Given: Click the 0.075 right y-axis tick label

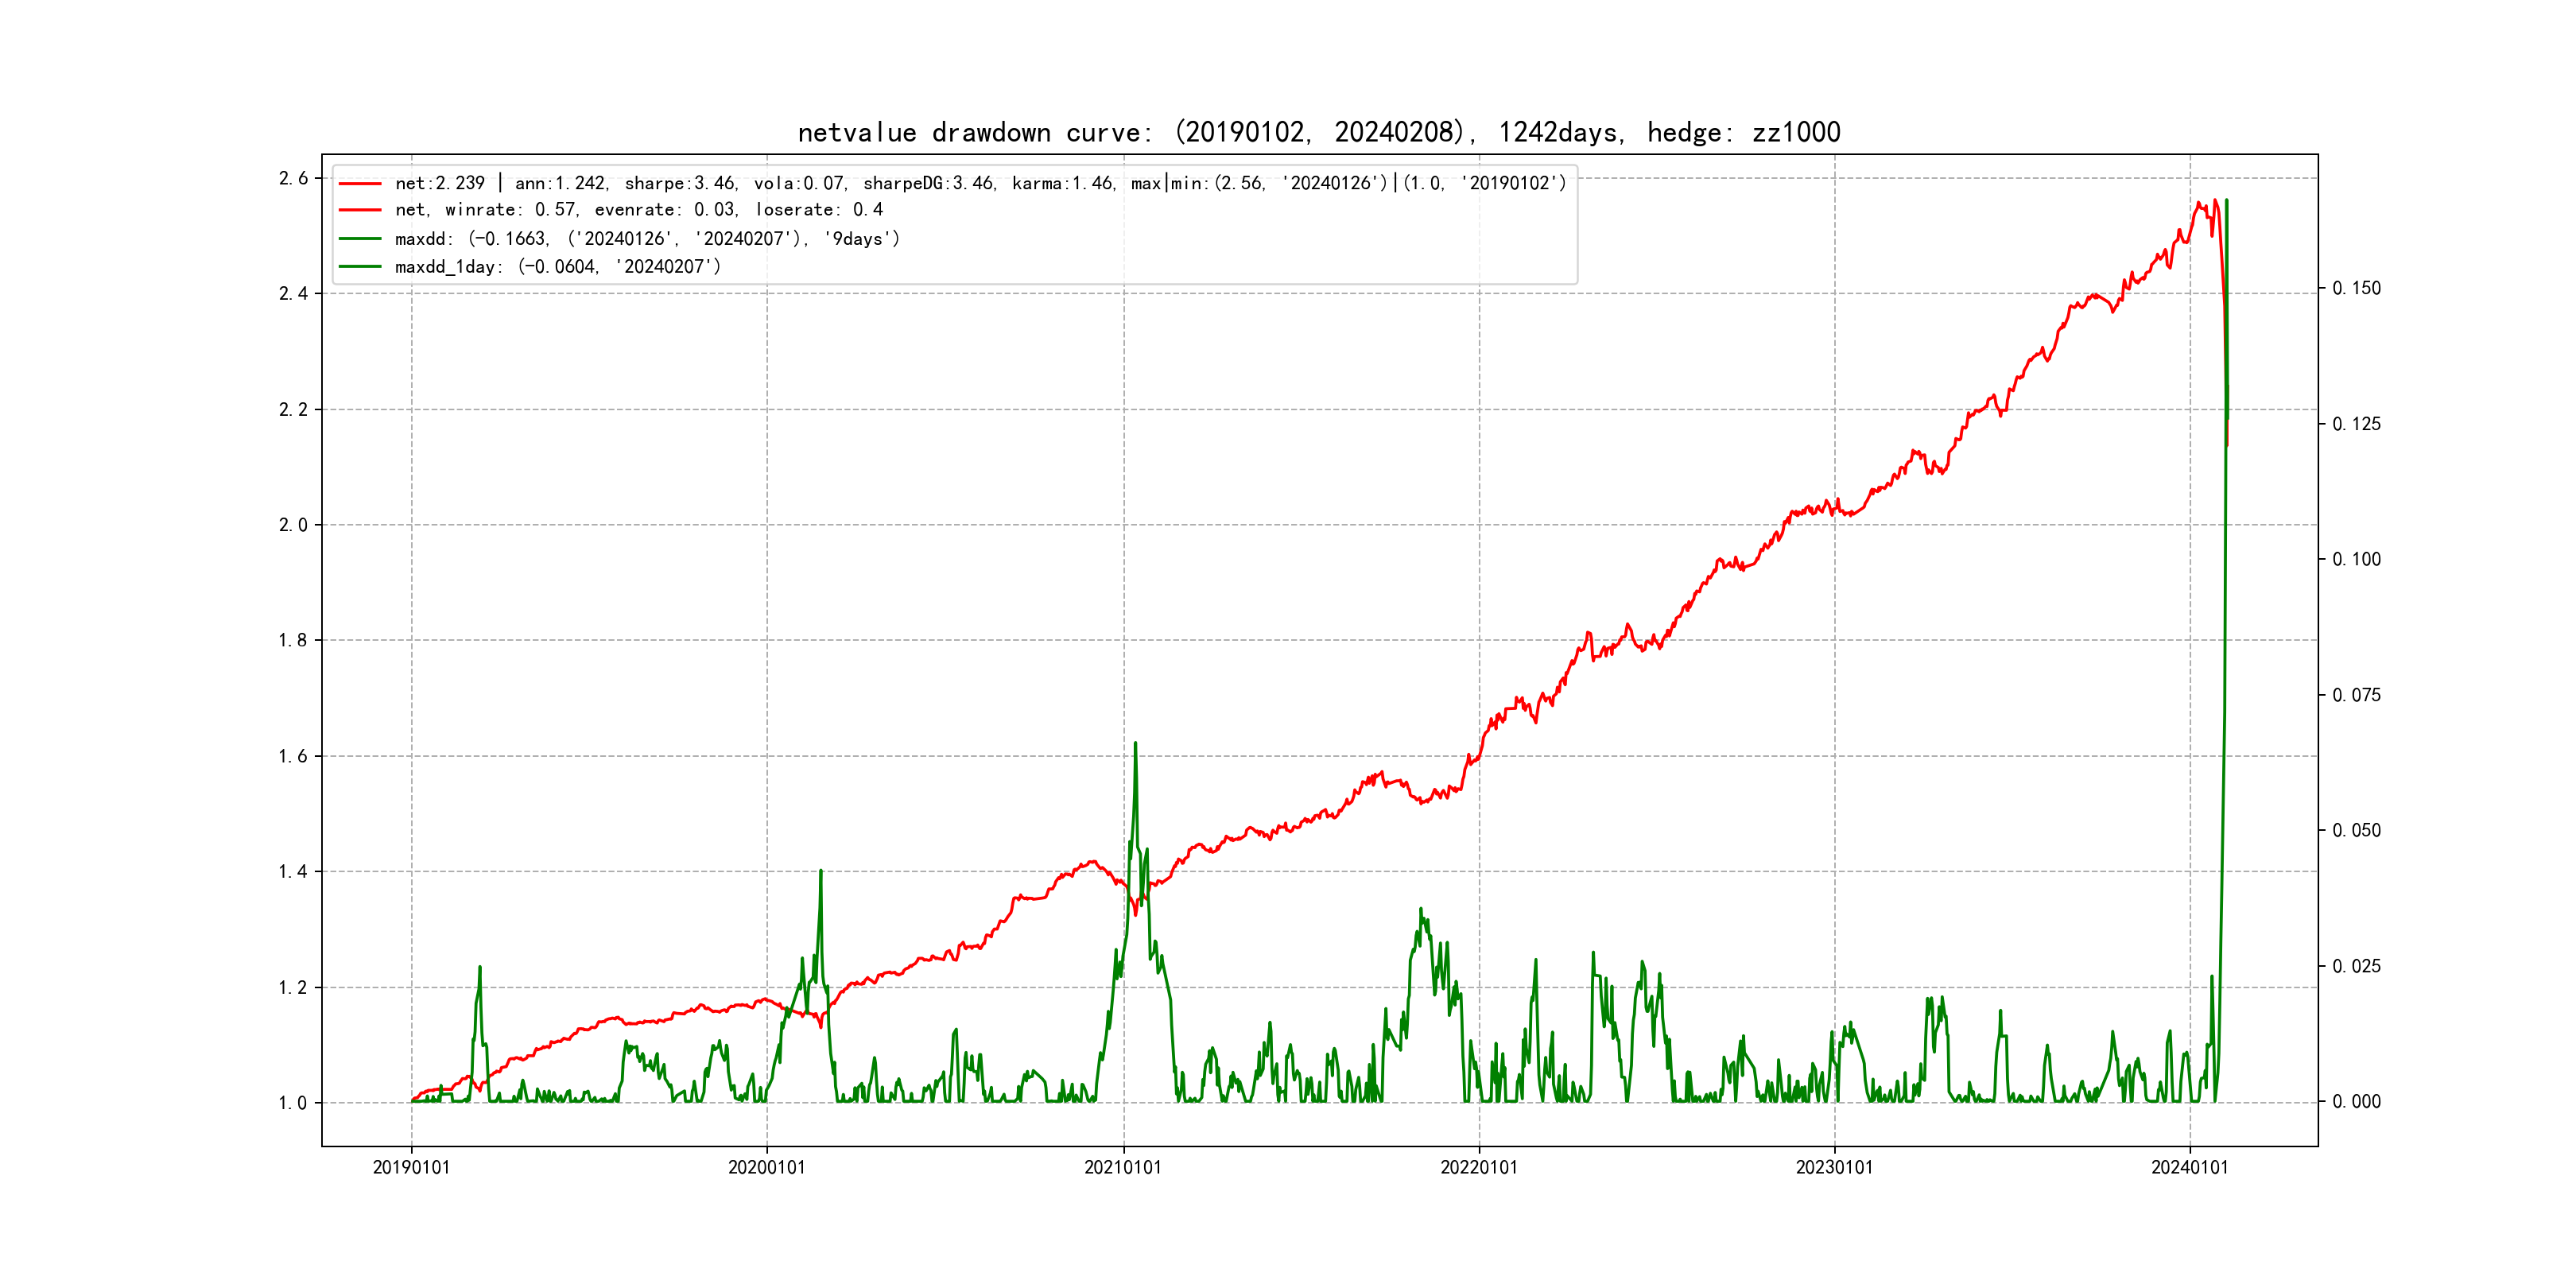Looking at the screenshot, I should click(x=2356, y=695).
